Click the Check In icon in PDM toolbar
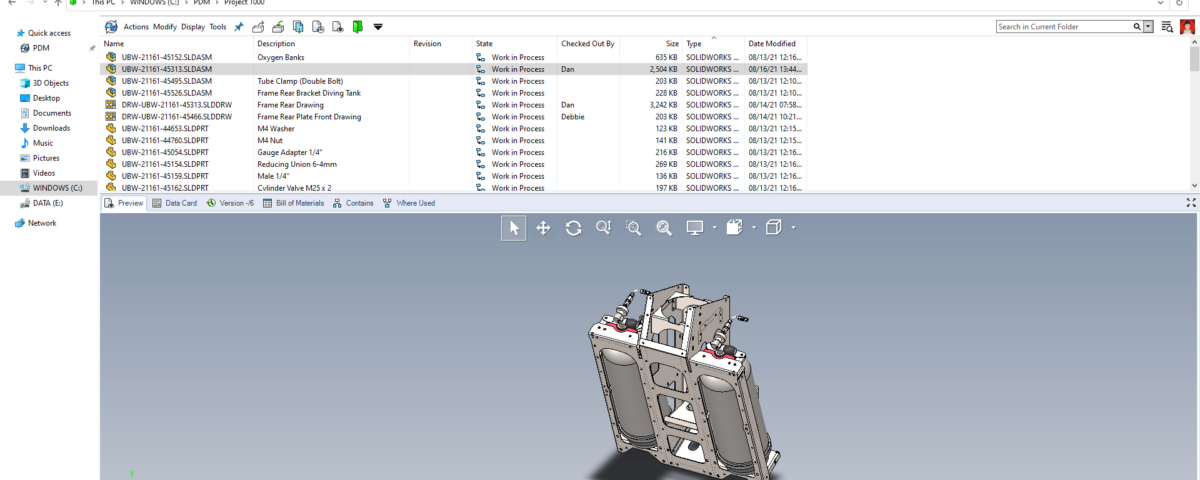Screen dimensions: 1200x480 coord(278,27)
